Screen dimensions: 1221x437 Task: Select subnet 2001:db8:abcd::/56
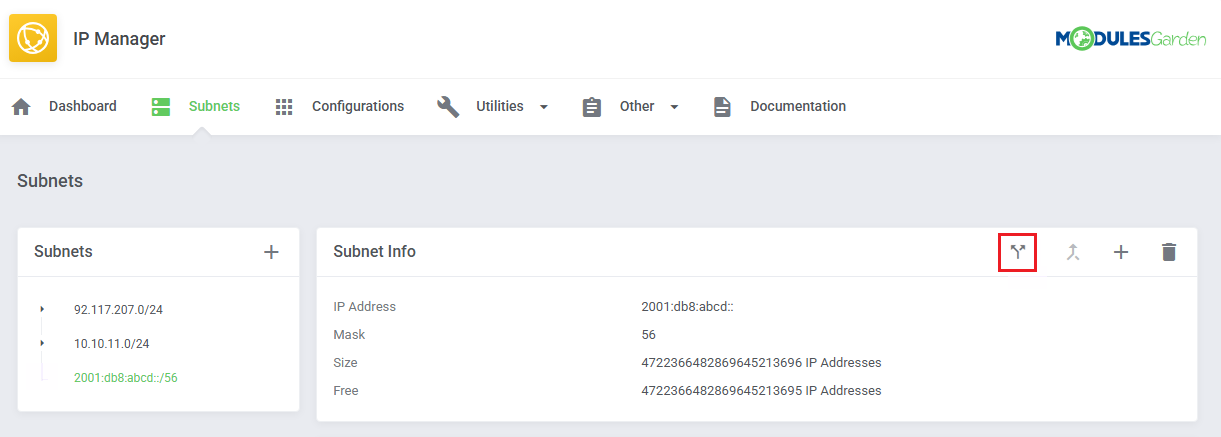coord(126,378)
